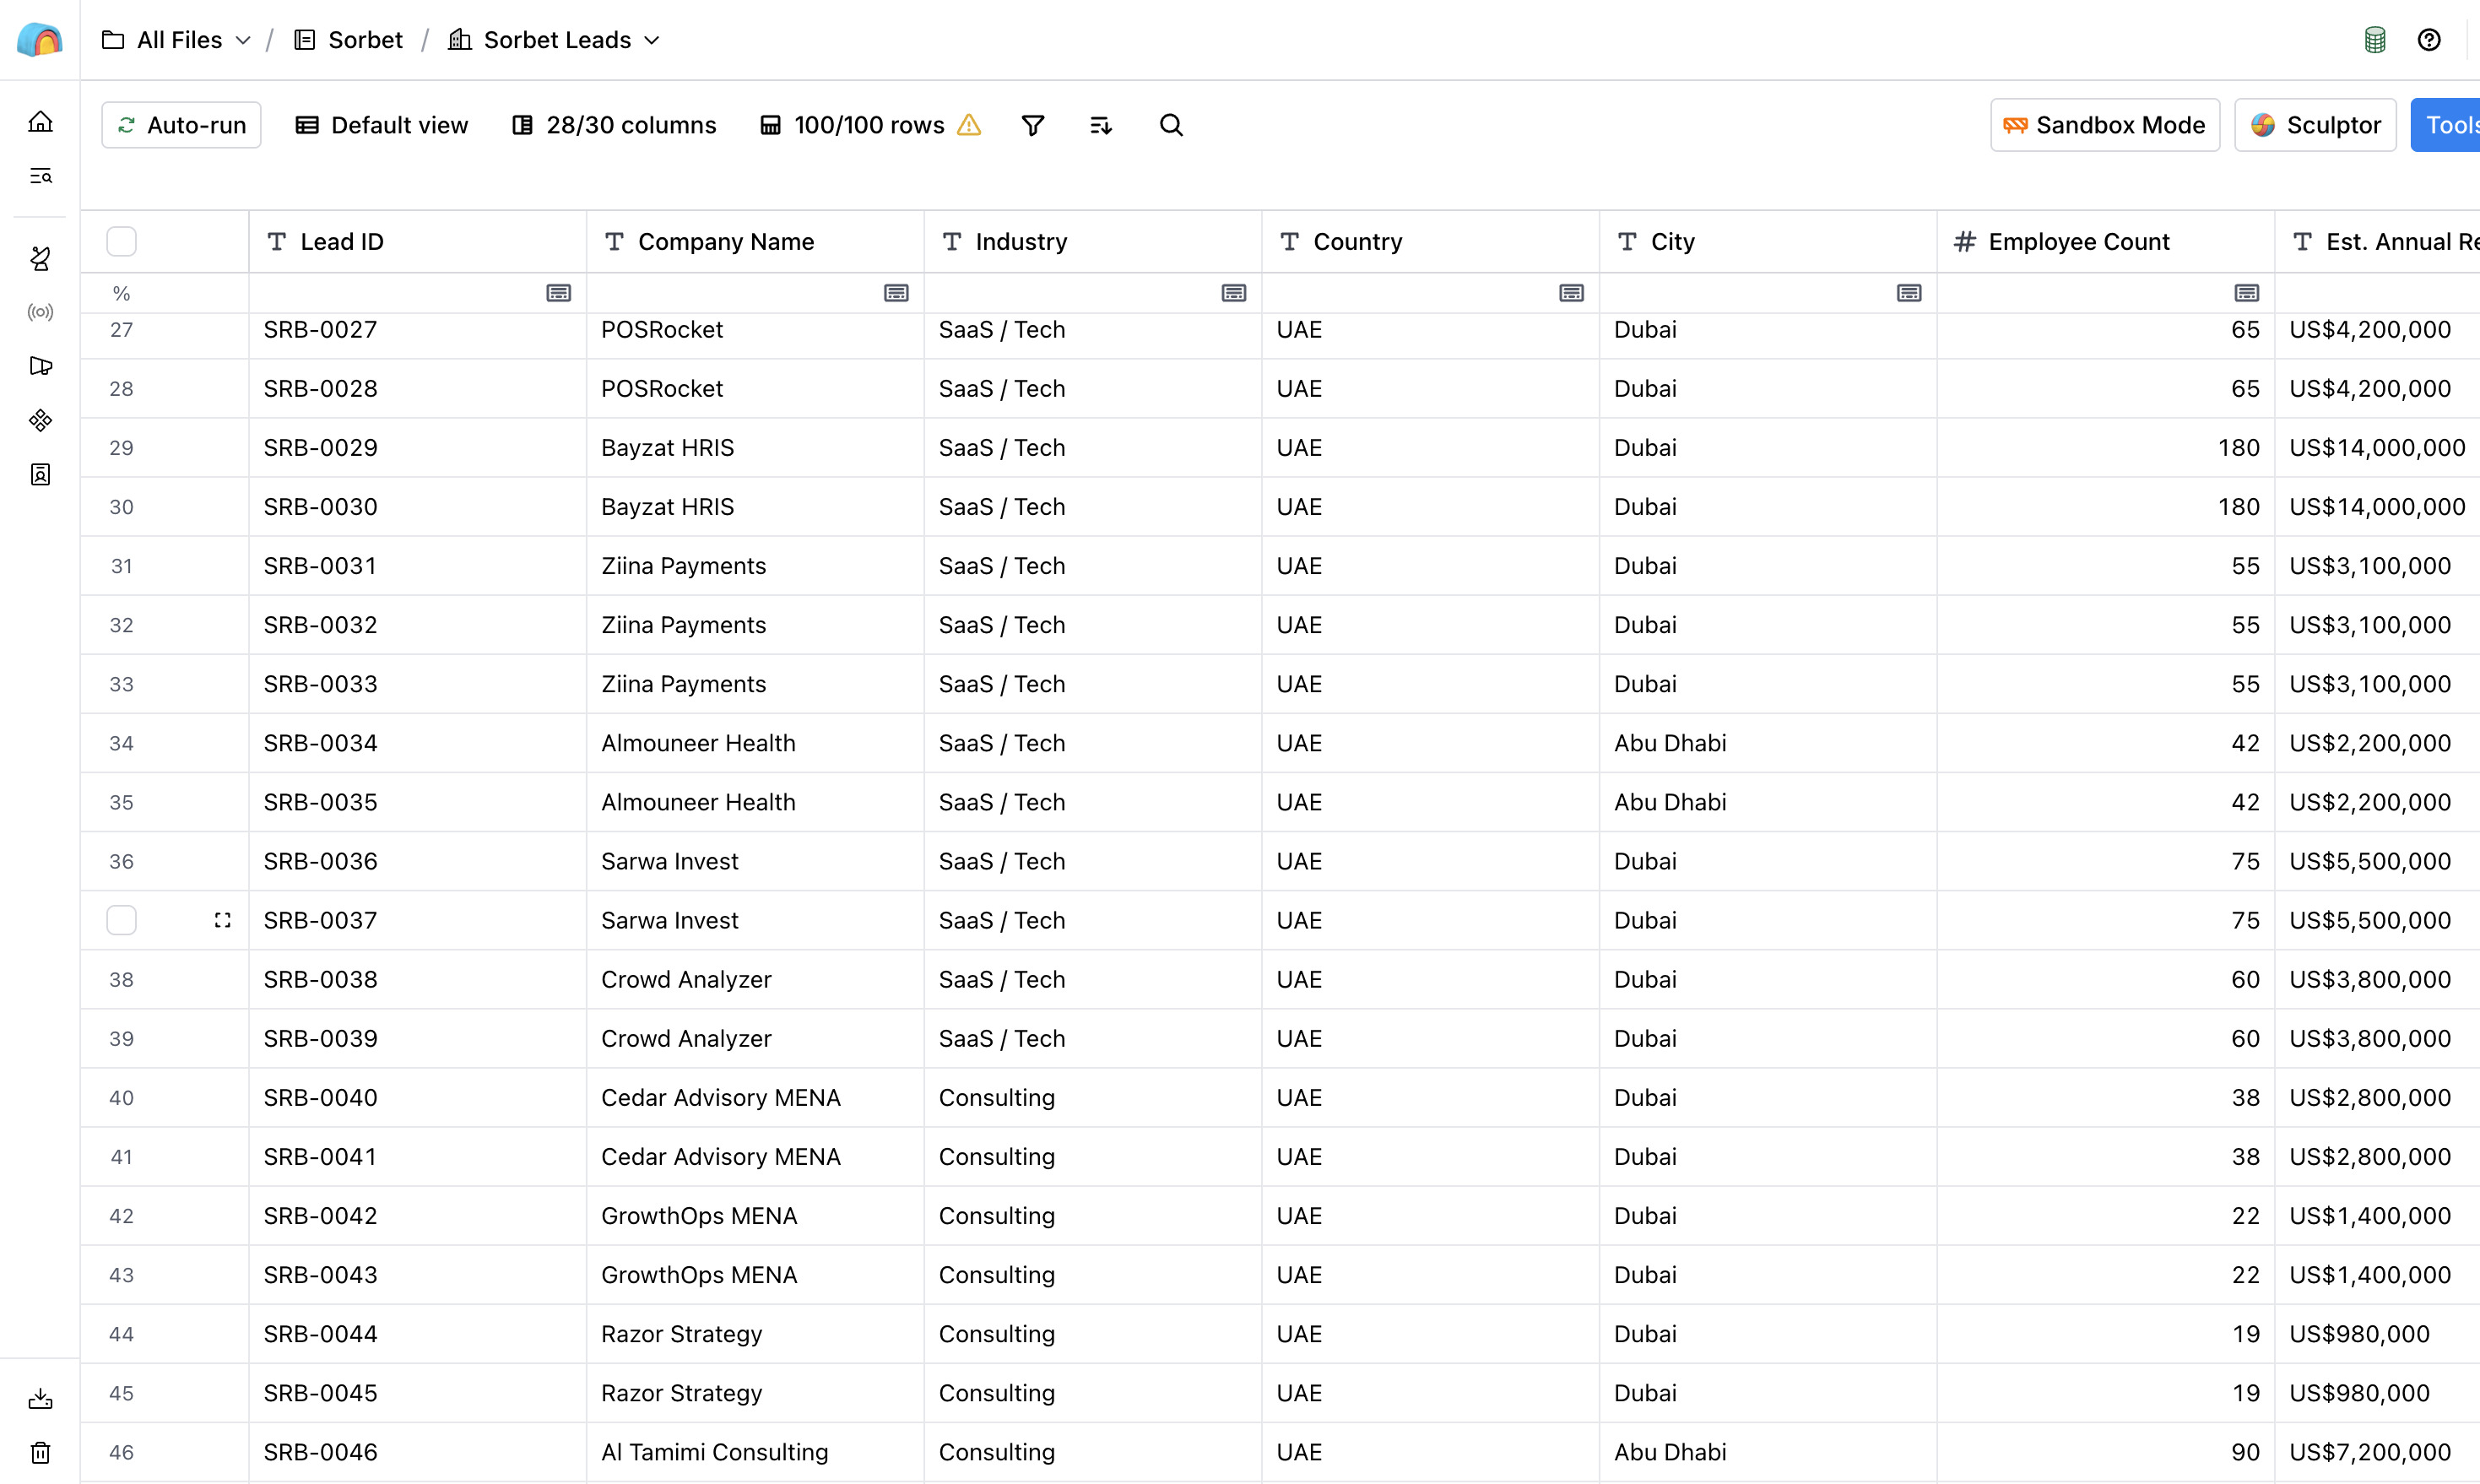Open the list search icon in sidebar
This screenshot has height=1484, width=2480.
[x=40, y=176]
